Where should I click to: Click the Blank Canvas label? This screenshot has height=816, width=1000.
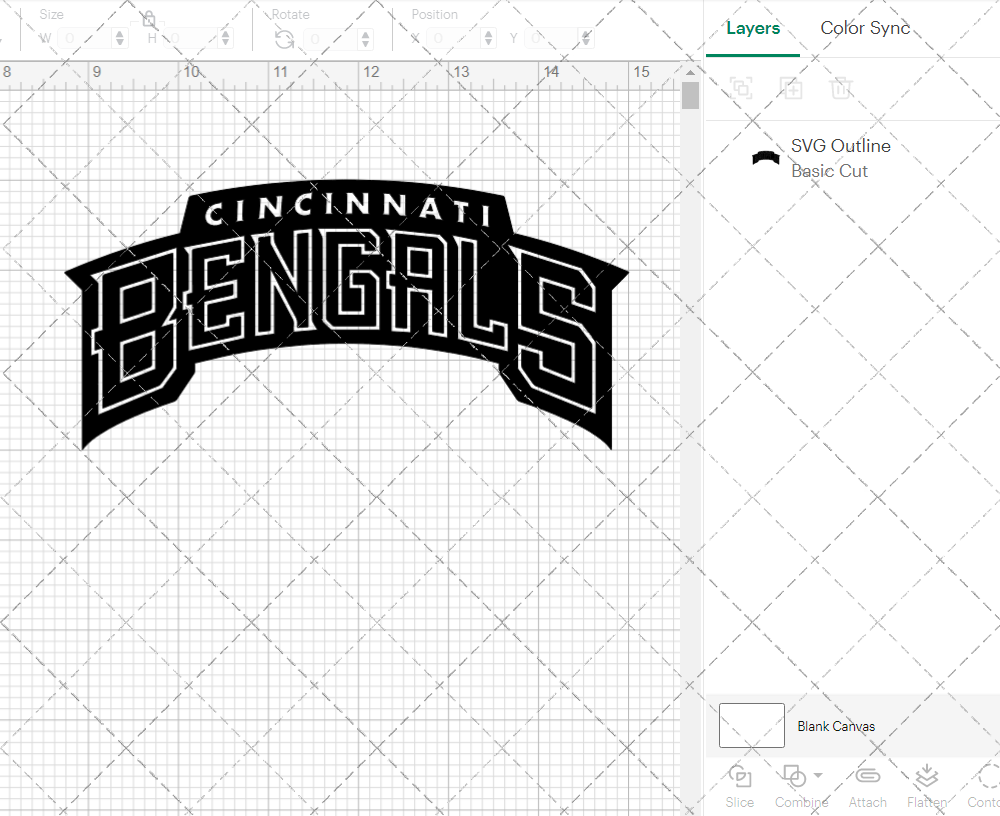point(835,726)
